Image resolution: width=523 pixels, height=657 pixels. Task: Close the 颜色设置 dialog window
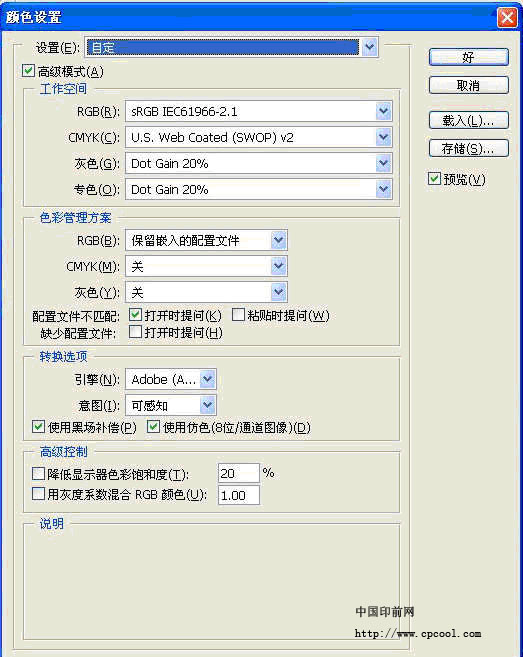pos(507,18)
